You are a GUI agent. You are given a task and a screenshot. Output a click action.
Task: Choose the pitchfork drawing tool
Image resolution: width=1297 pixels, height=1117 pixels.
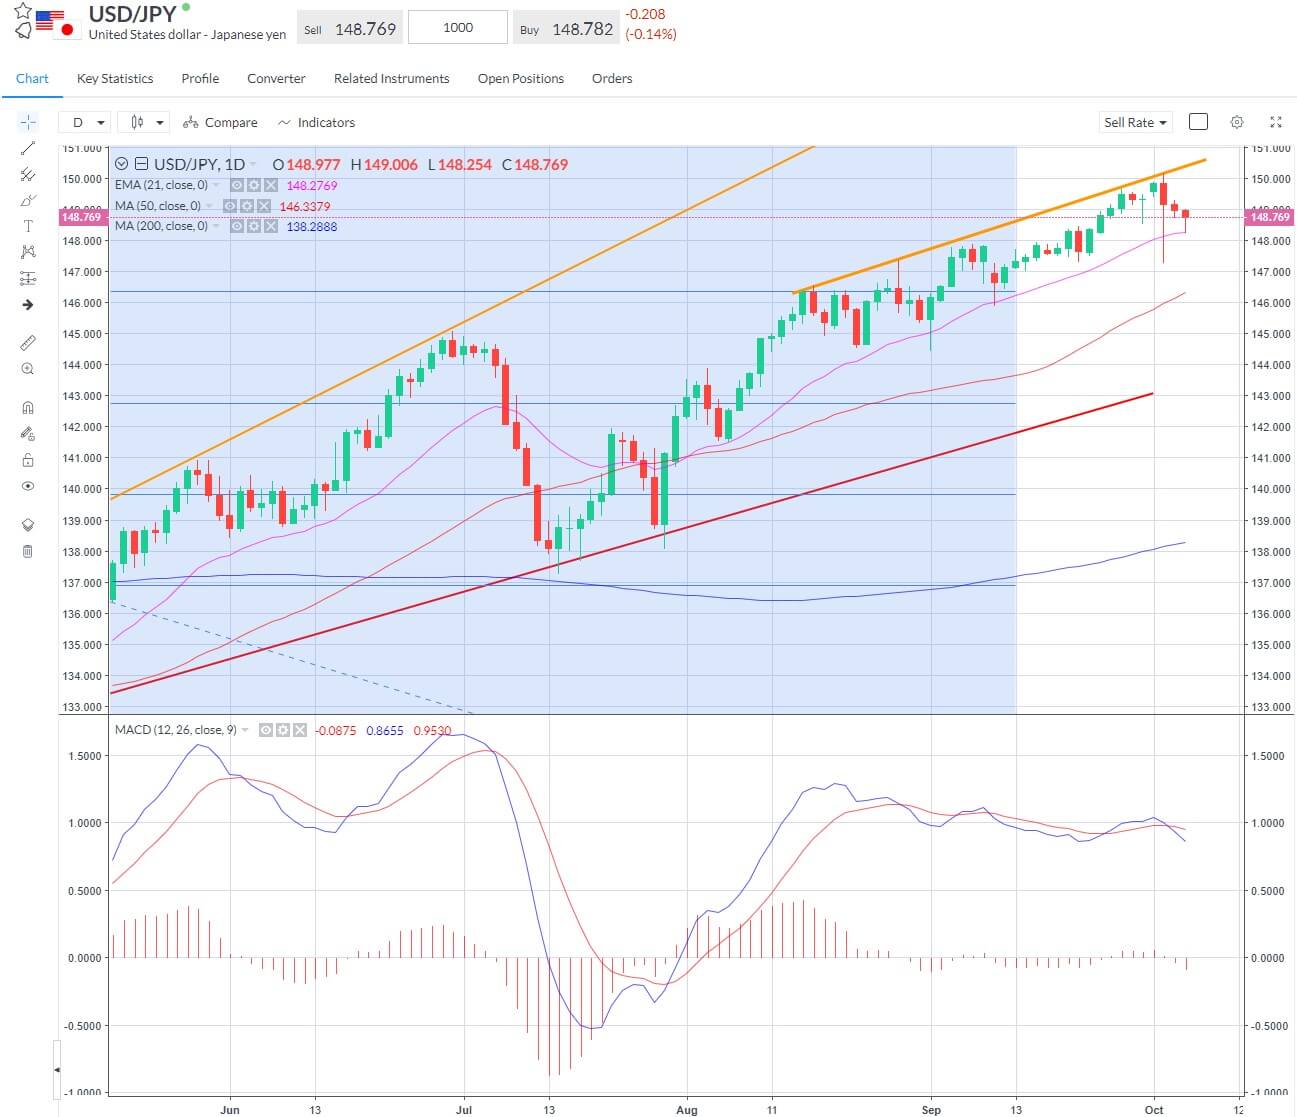(x=28, y=174)
